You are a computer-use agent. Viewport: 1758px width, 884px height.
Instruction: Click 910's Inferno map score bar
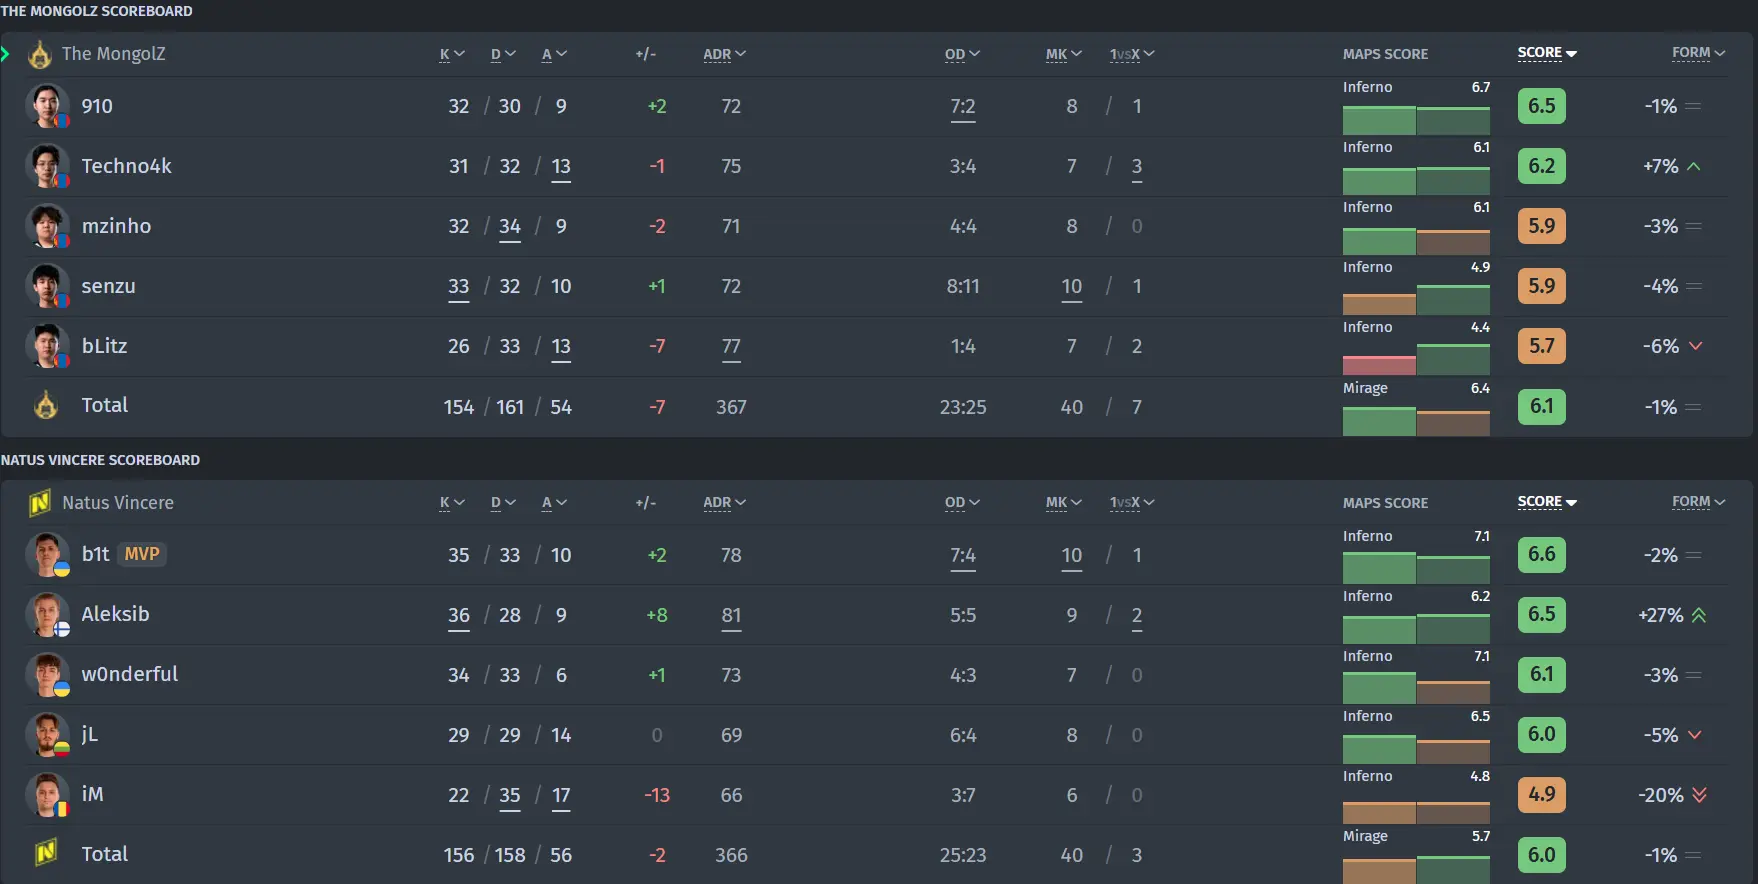(1416, 120)
